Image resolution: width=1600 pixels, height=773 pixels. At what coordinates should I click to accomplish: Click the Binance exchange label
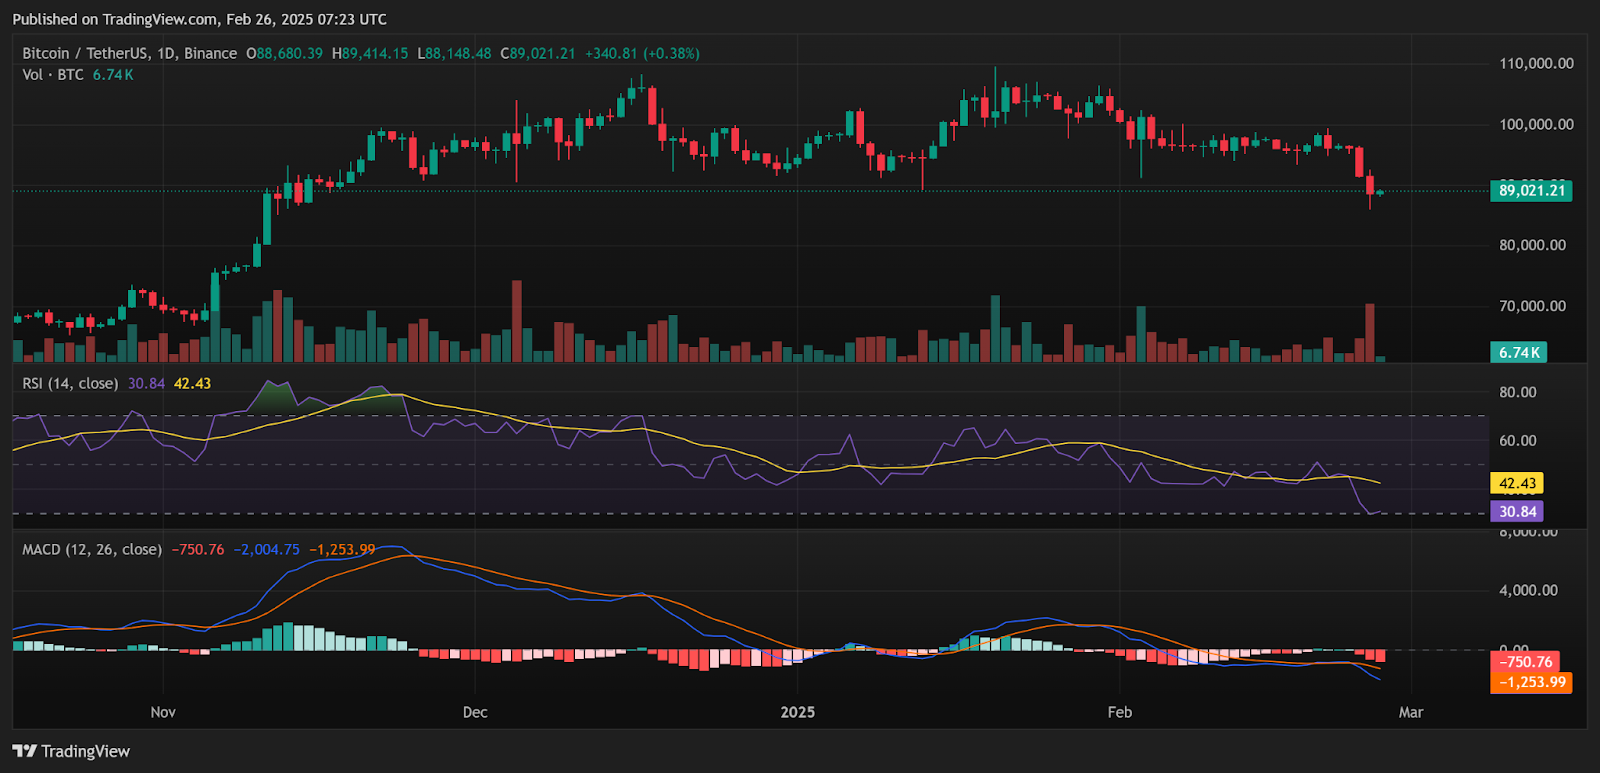pos(210,53)
